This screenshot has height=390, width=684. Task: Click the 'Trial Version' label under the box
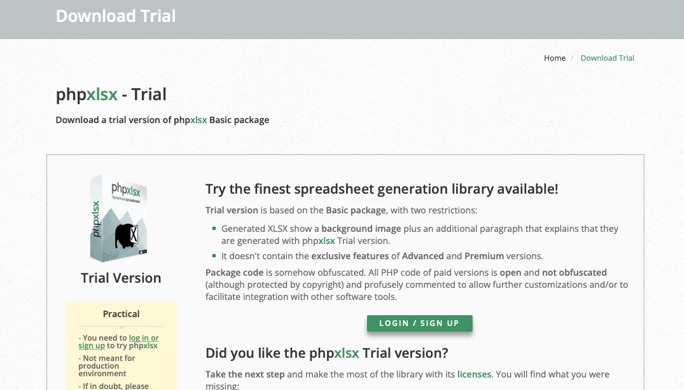click(x=121, y=278)
